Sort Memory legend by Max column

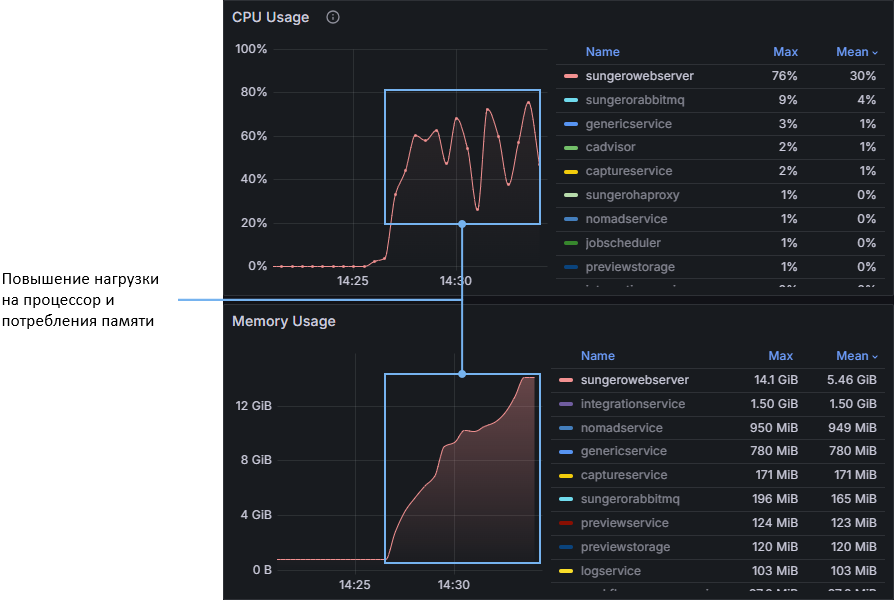[x=780, y=356]
